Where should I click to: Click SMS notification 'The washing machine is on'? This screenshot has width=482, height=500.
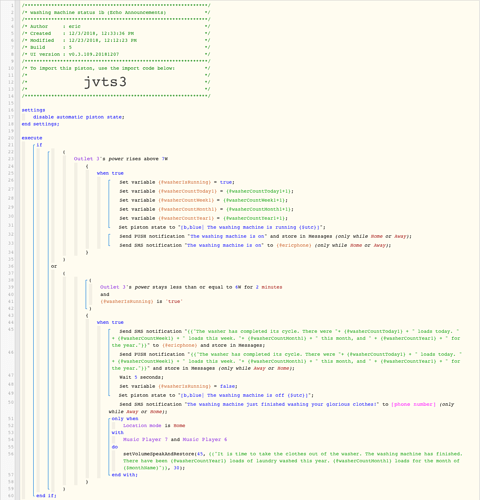tap(255, 245)
